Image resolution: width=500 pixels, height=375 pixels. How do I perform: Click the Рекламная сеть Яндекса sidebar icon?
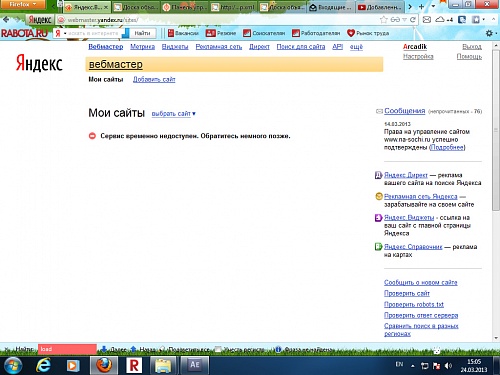(379, 196)
